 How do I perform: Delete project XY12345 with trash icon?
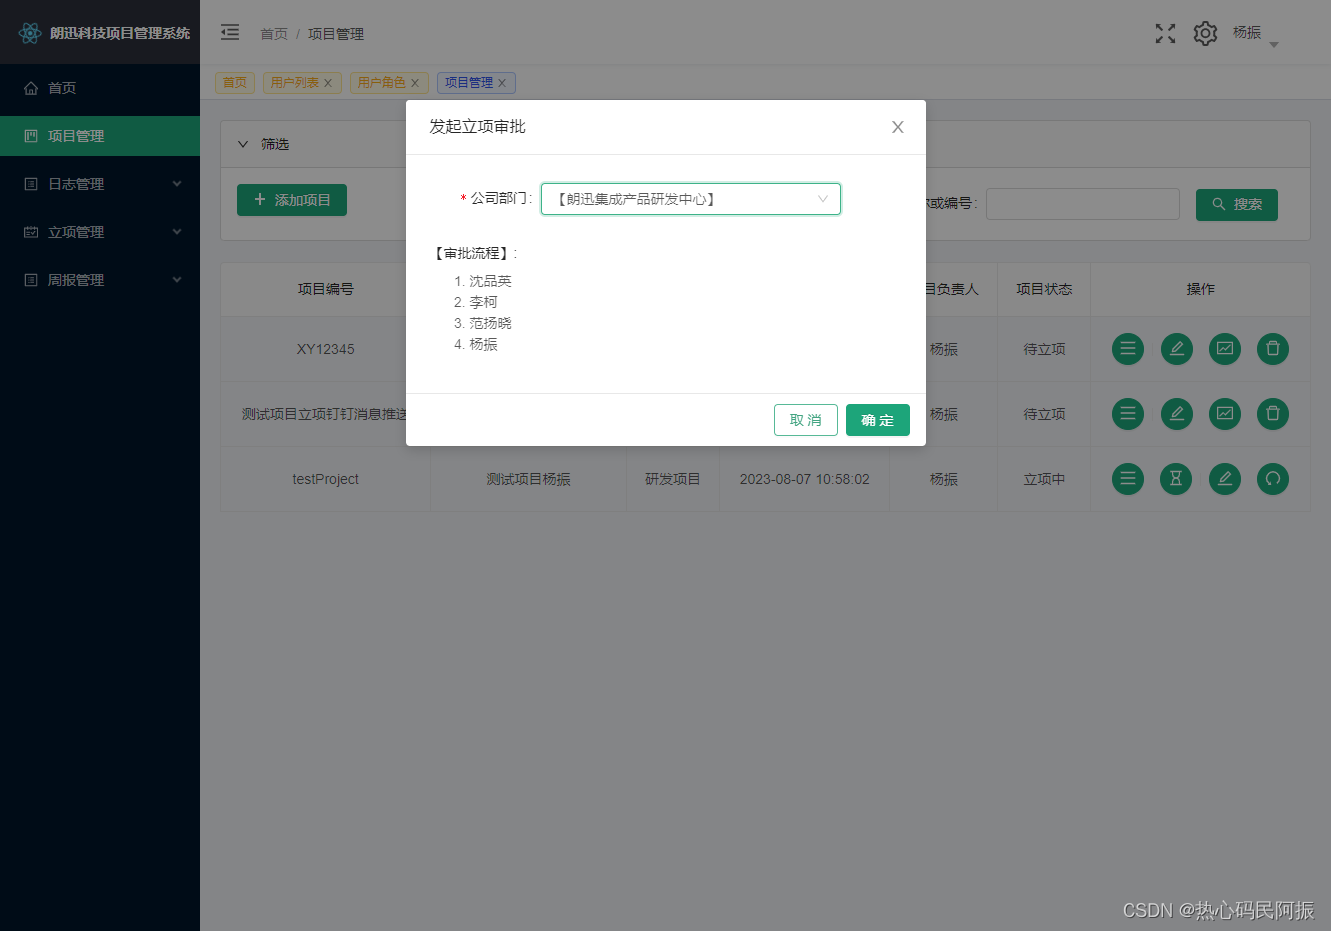(1272, 349)
